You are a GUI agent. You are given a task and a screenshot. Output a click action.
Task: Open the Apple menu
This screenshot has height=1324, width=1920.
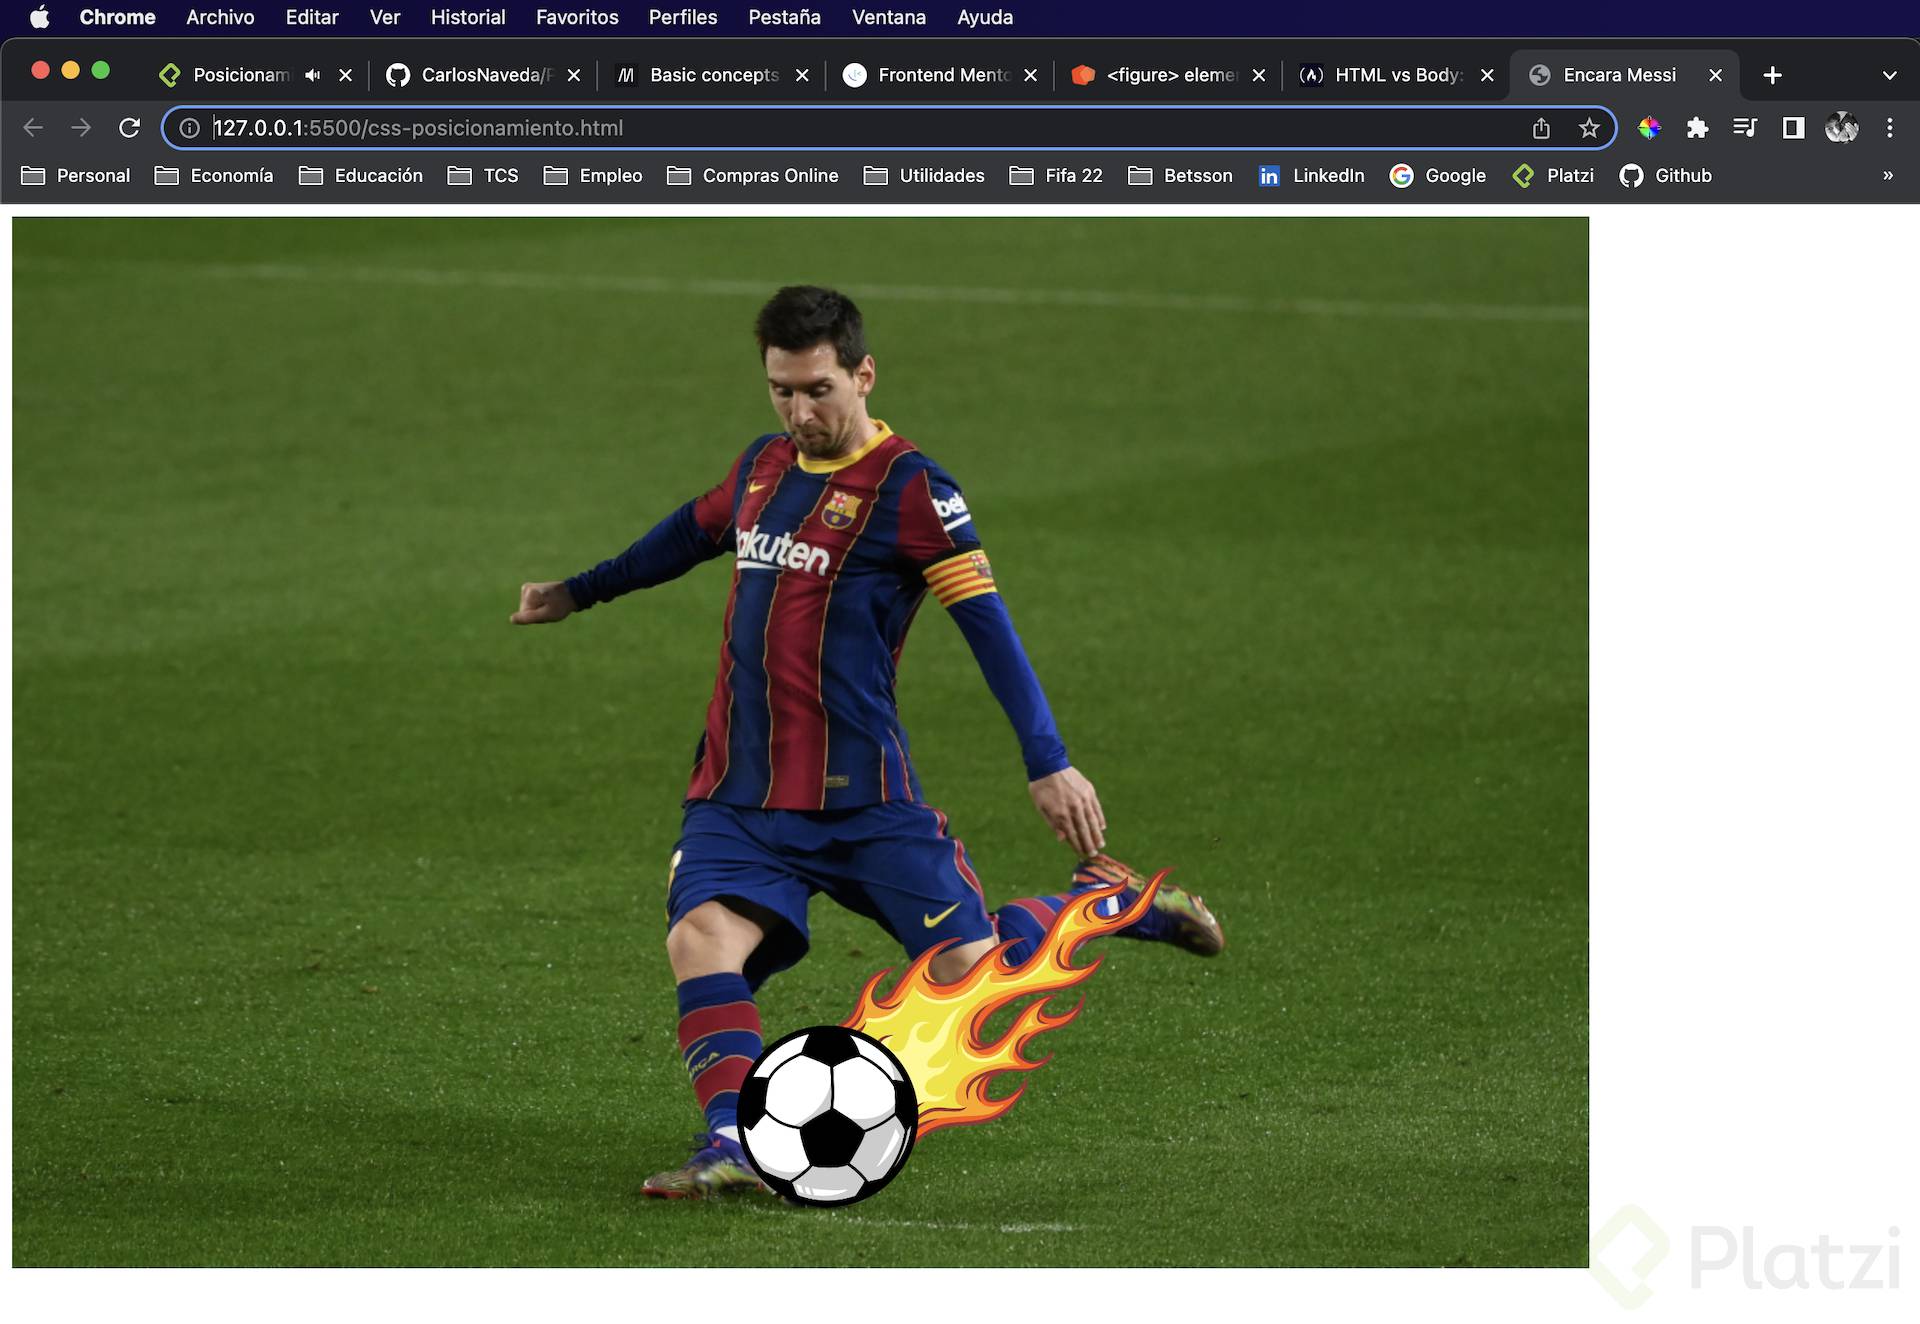coord(39,17)
